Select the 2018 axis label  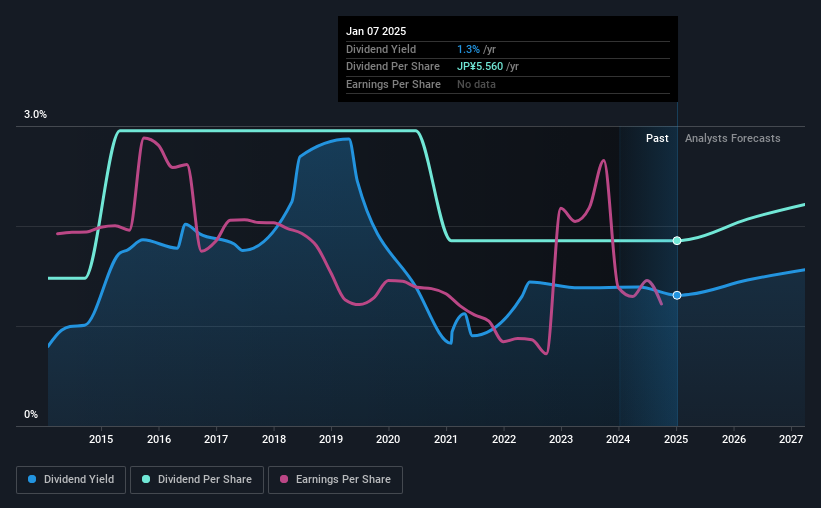(274, 439)
